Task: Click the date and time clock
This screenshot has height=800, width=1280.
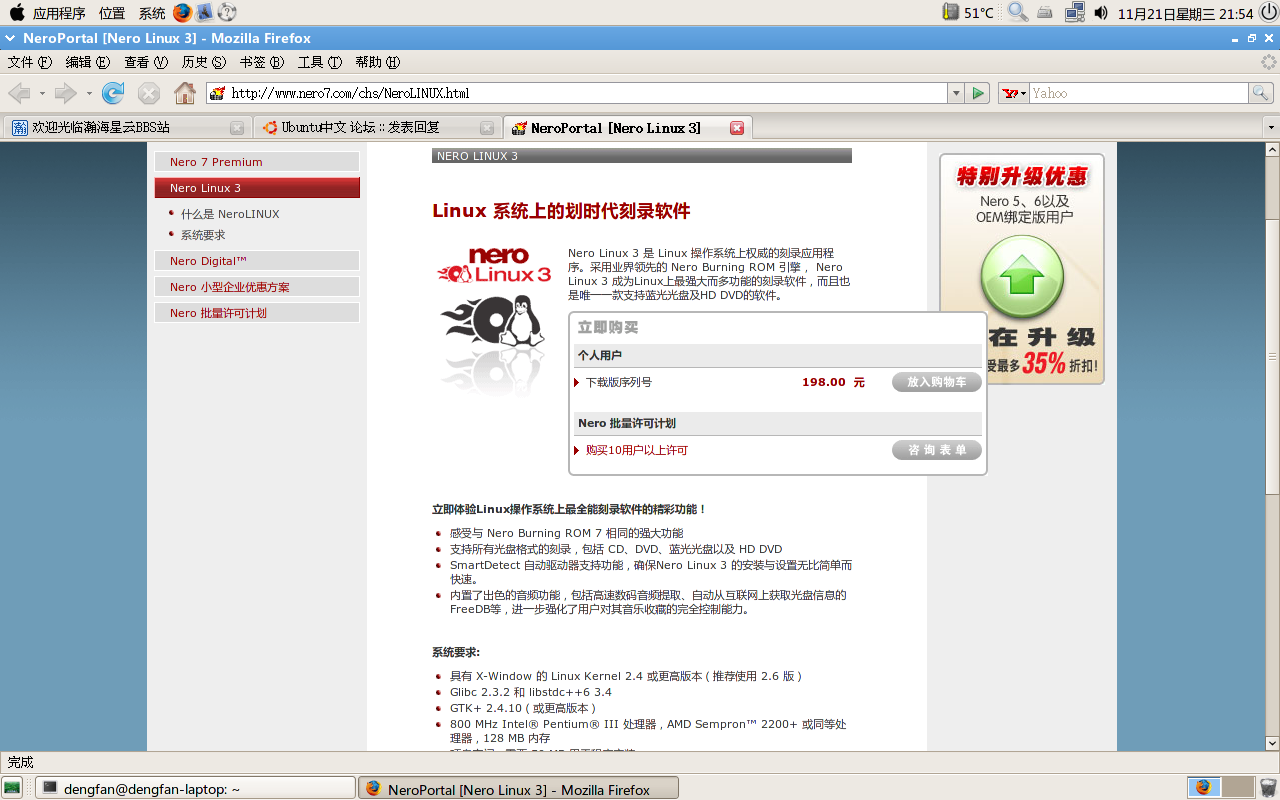Action: coord(1185,13)
